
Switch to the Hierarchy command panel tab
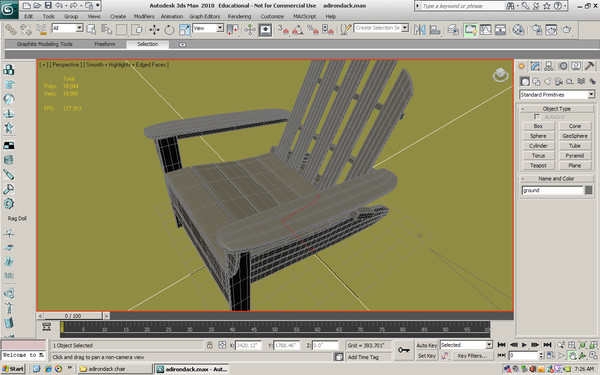coord(549,66)
